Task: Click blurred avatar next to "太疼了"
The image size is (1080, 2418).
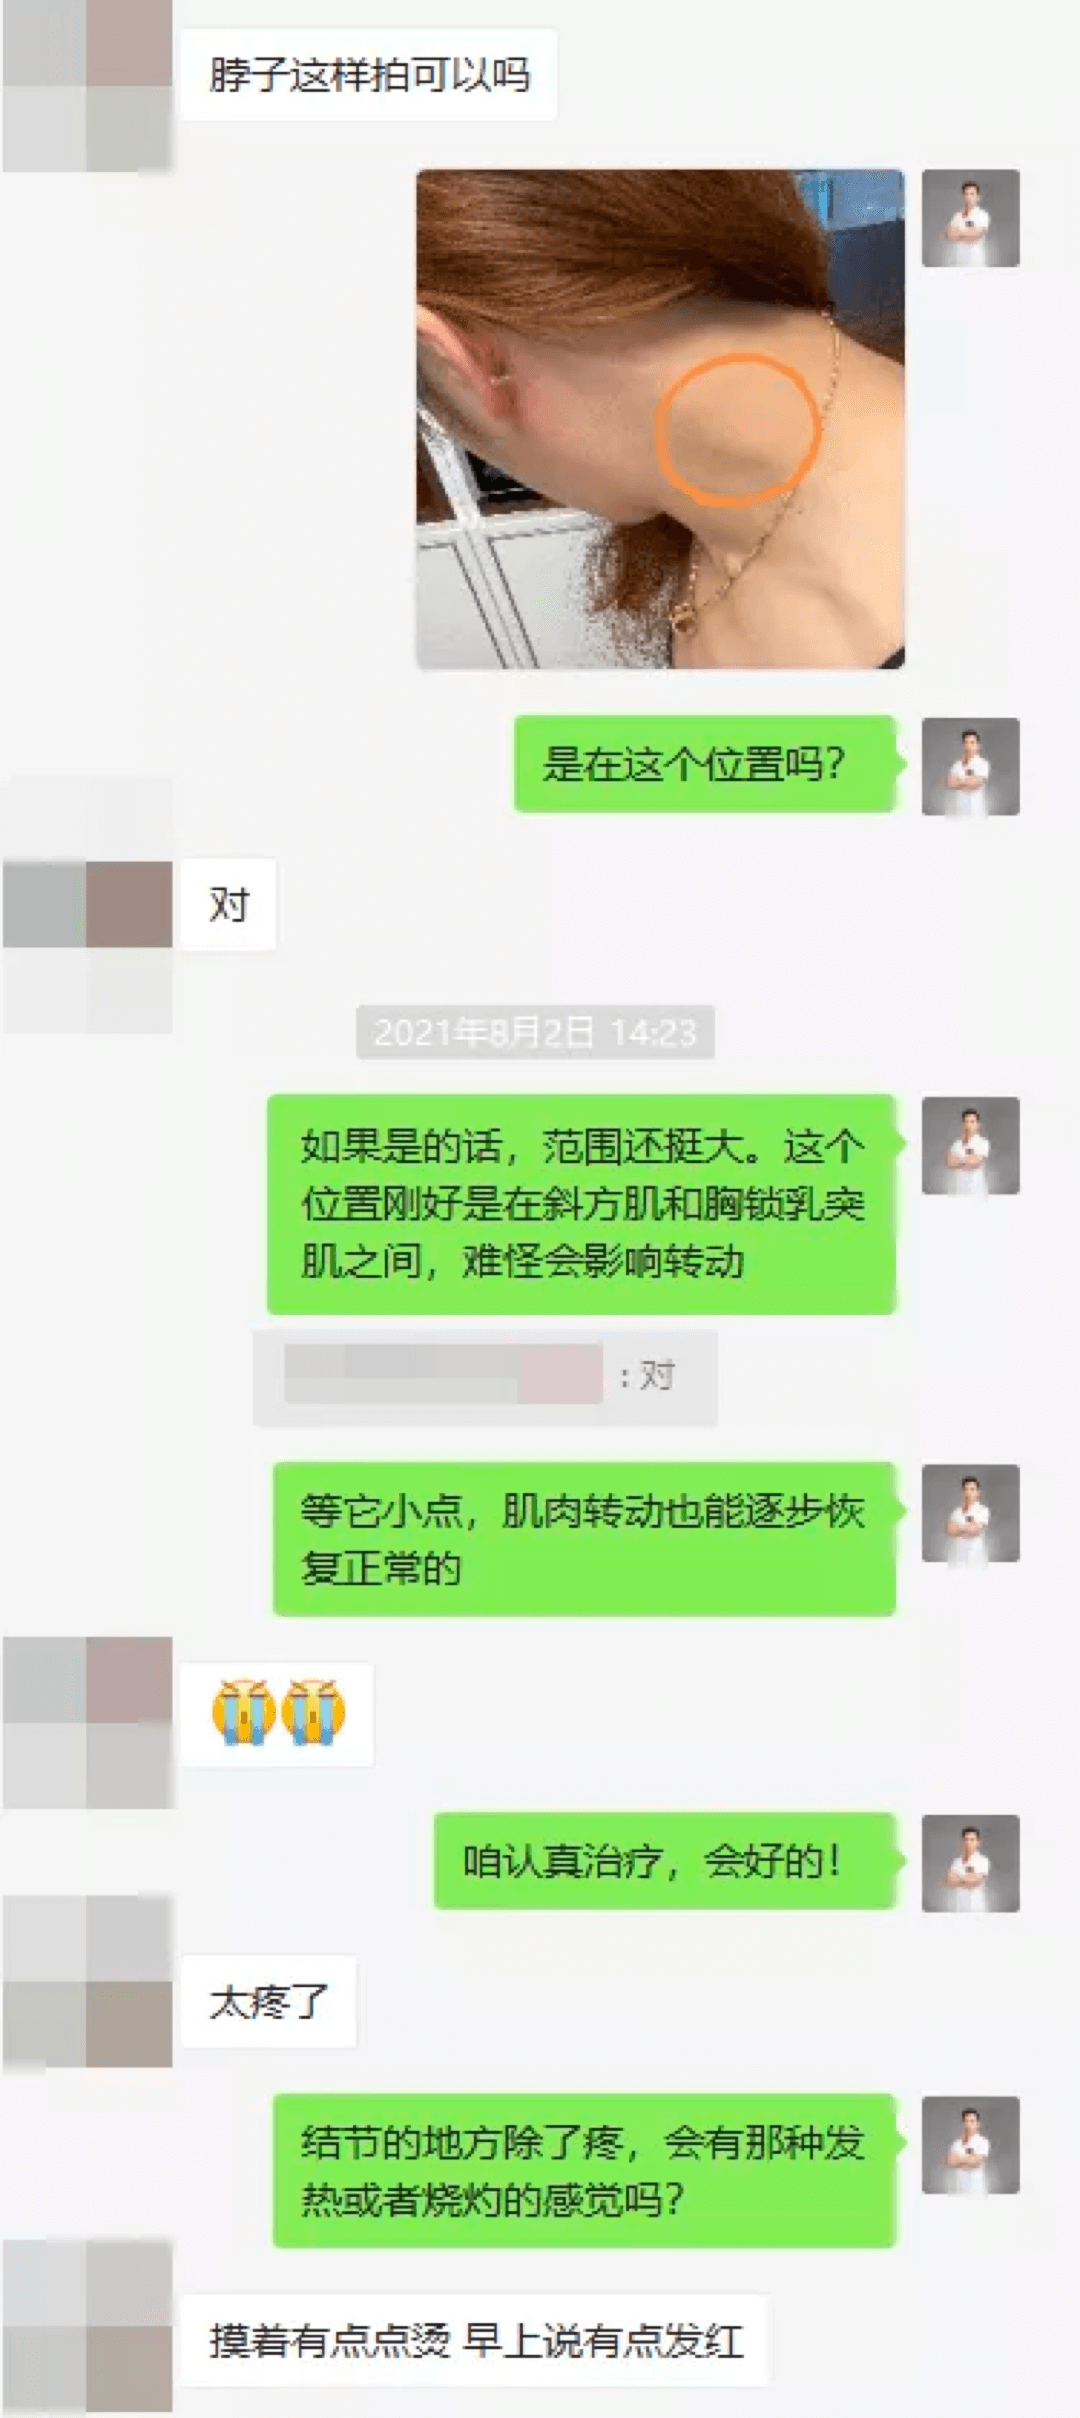Action: [87, 1981]
